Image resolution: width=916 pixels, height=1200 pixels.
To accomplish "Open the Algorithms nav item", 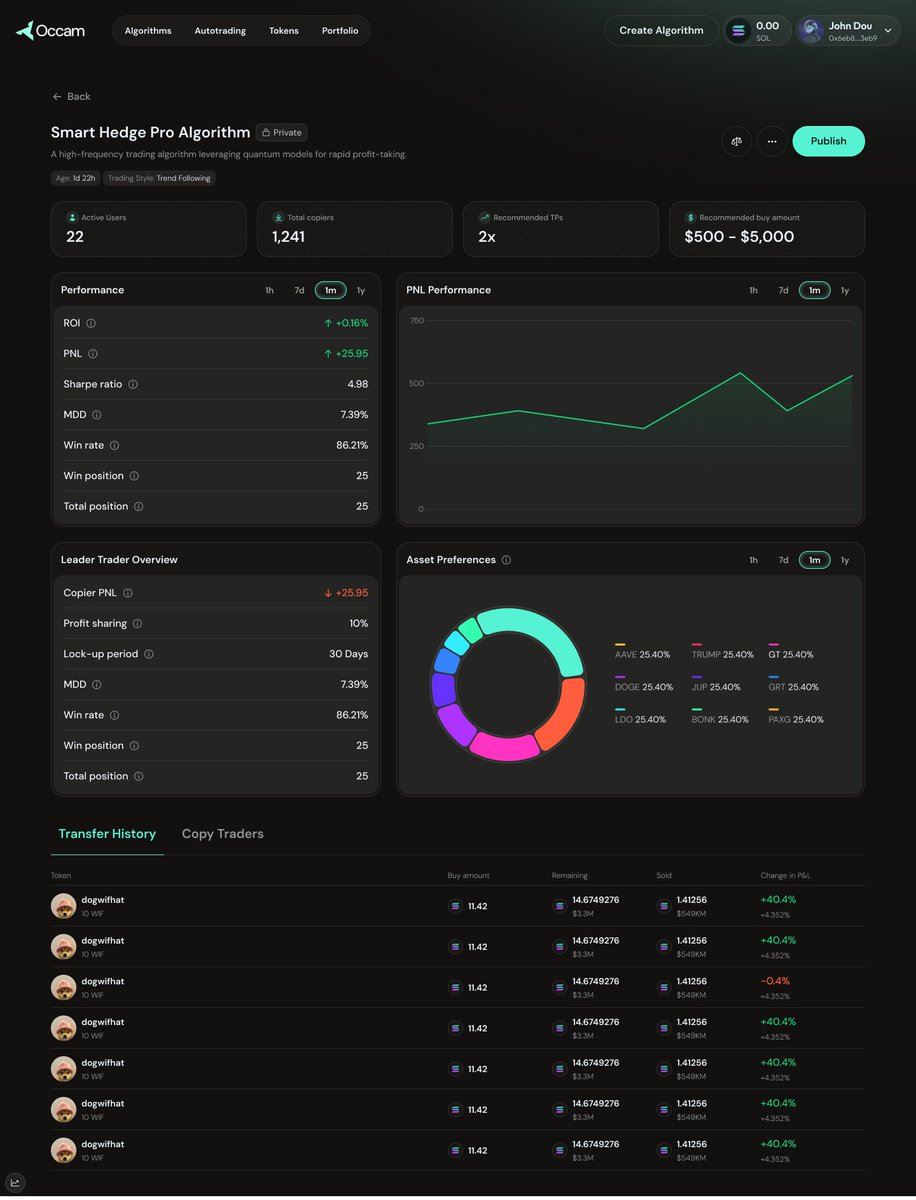I will pos(148,31).
